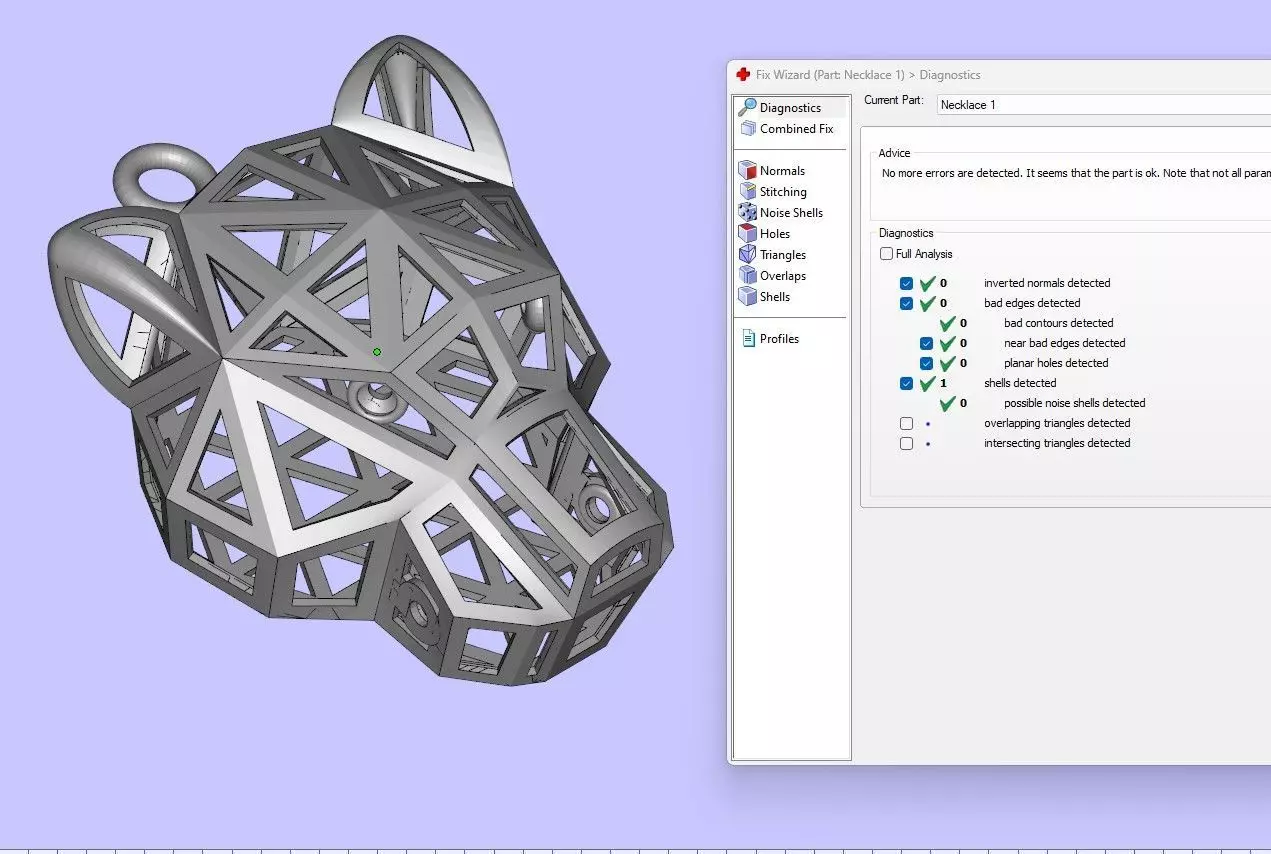This screenshot has width=1271, height=854.
Task: Click the Profiles document icon
Action: coord(748,338)
